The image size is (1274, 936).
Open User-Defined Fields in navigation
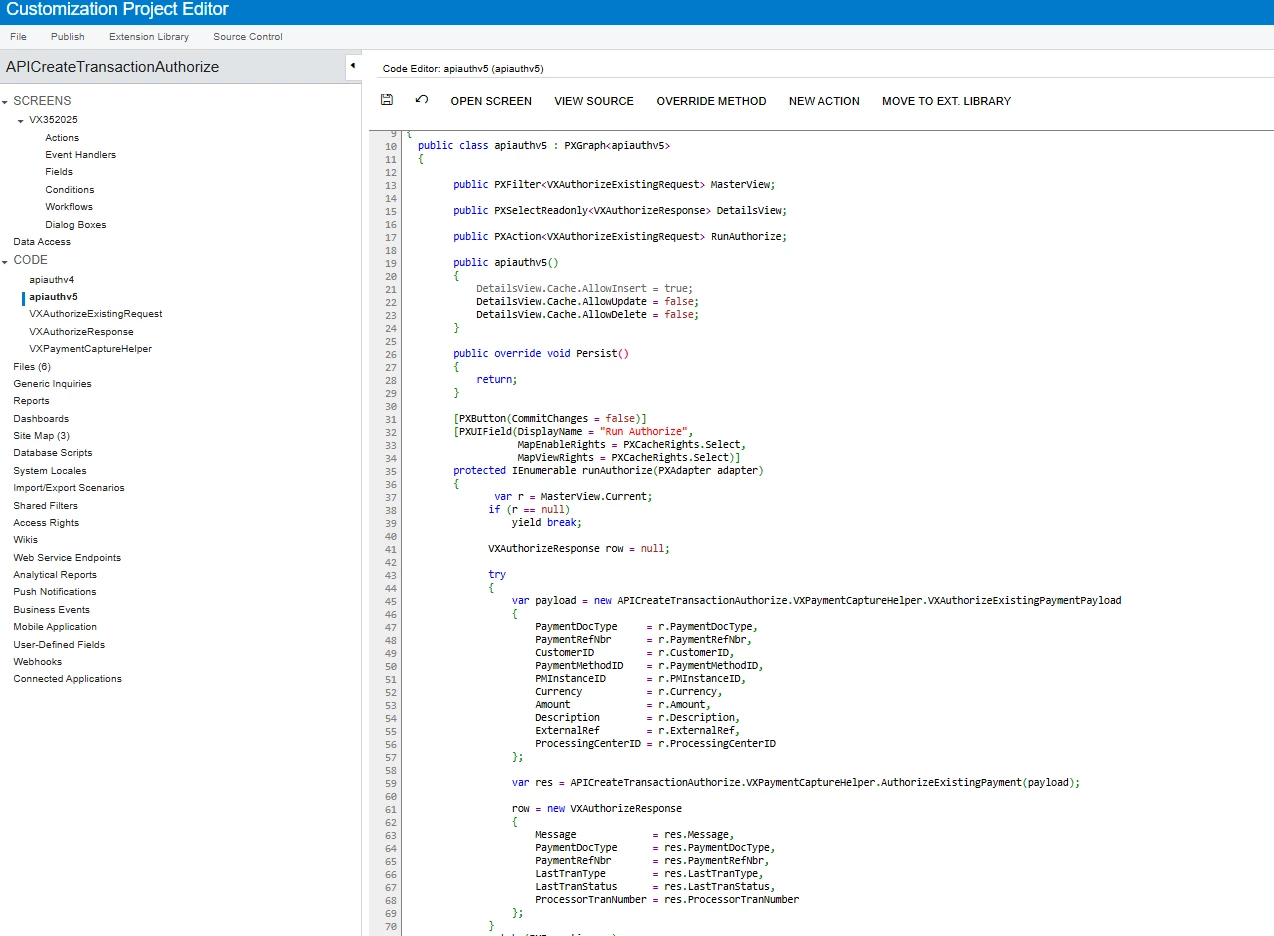[59, 645]
